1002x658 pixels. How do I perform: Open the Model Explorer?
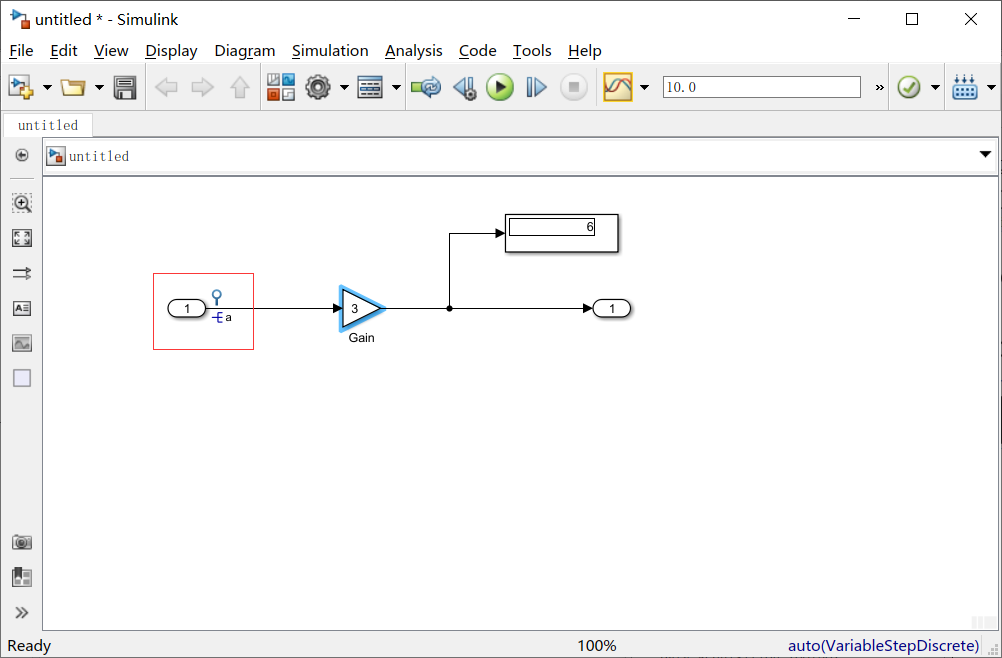pyautogui.click(x=371, y=87)
